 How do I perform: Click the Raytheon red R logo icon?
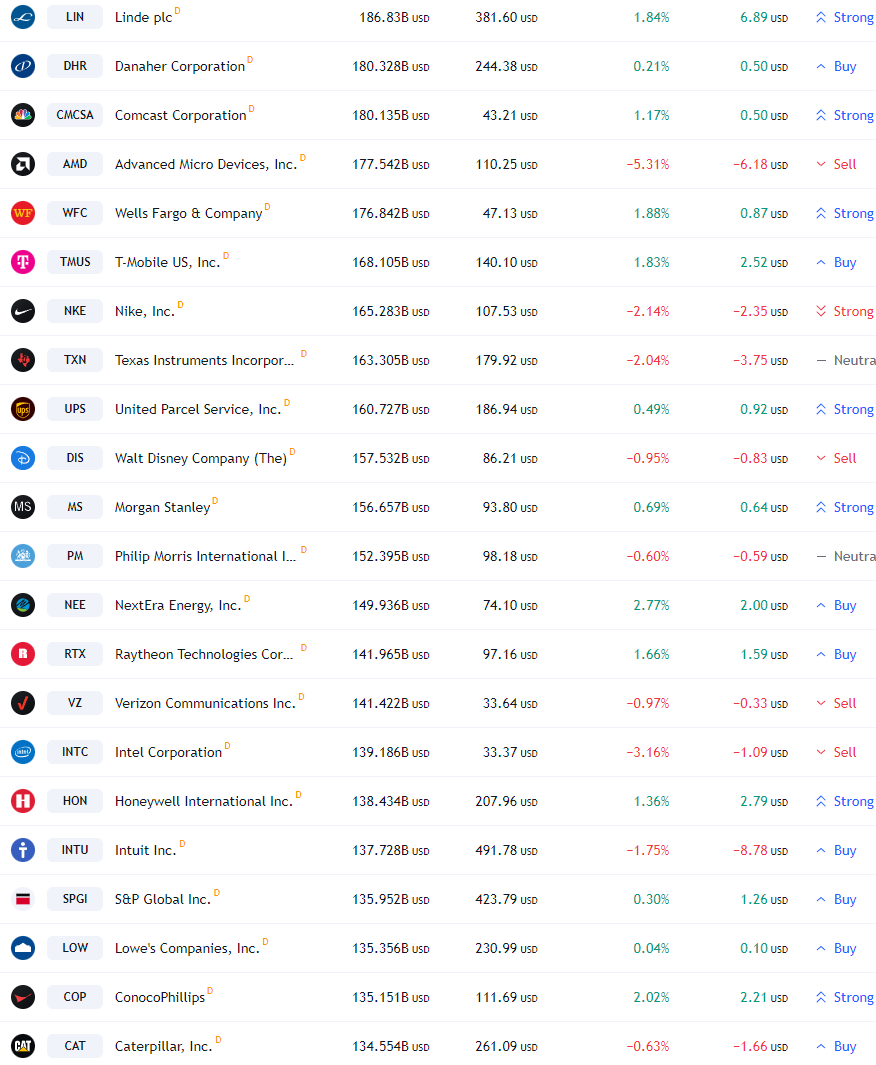(23, 653)
